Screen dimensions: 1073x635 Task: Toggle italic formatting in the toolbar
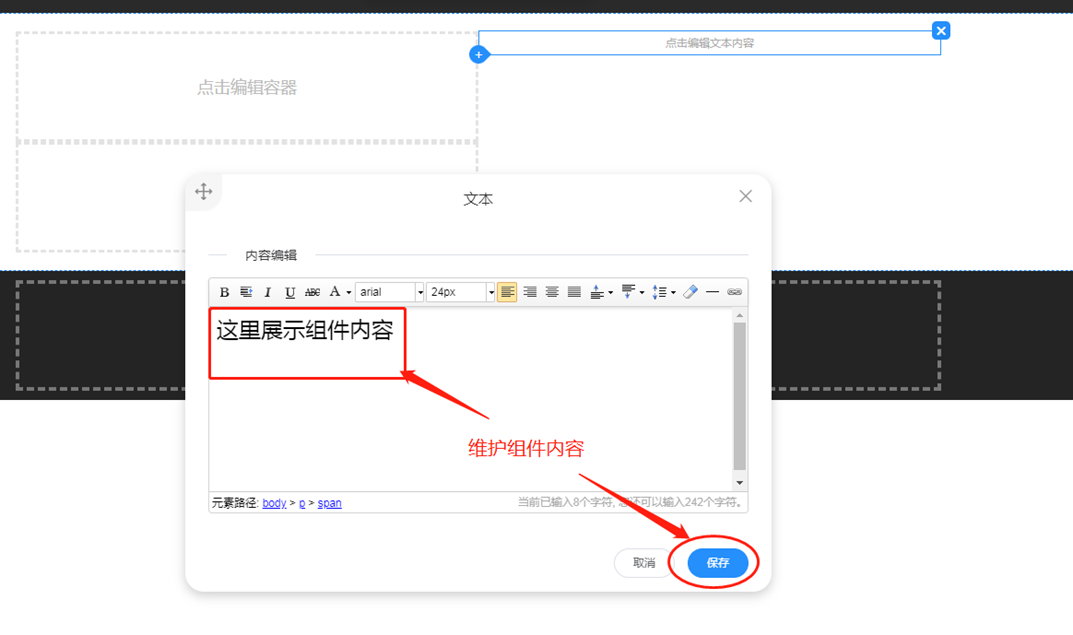point(268,292)
